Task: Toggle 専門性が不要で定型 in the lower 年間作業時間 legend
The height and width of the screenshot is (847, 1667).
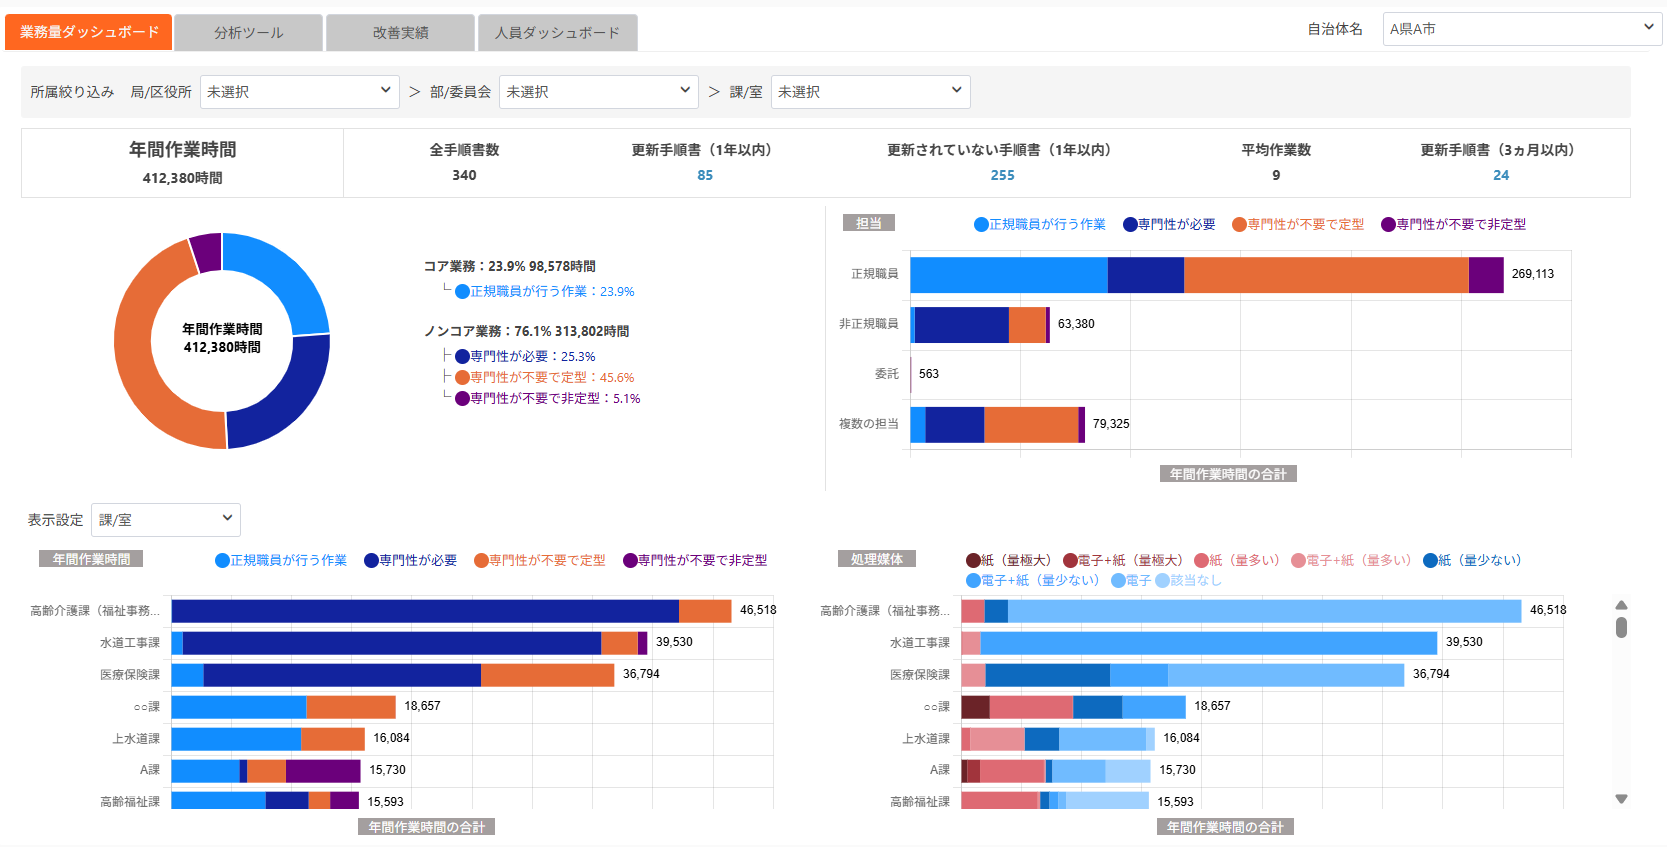Action: (540, 560)
